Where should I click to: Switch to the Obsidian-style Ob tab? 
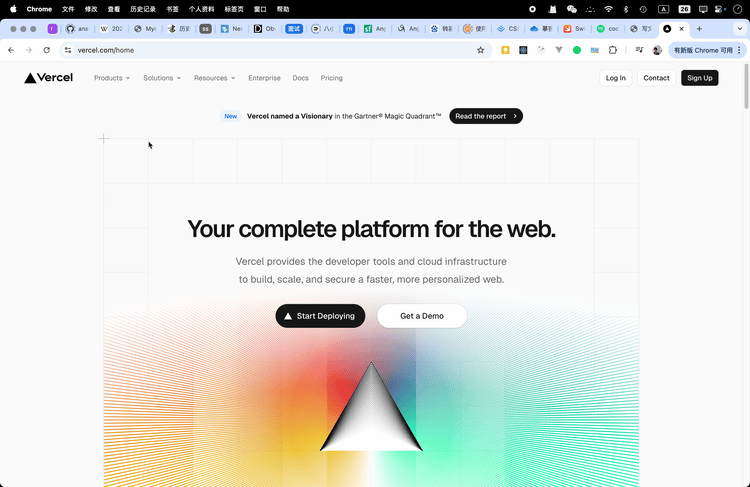[x=264, y=29]
